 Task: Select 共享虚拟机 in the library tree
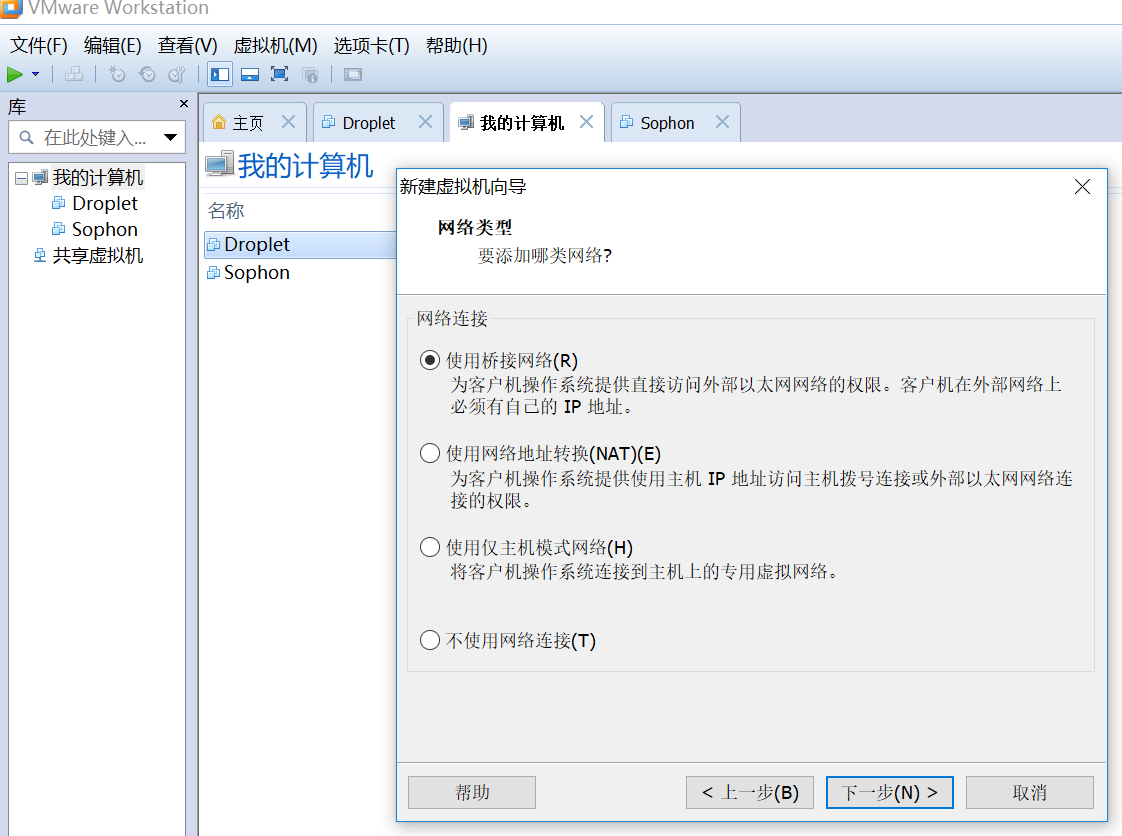98,256
